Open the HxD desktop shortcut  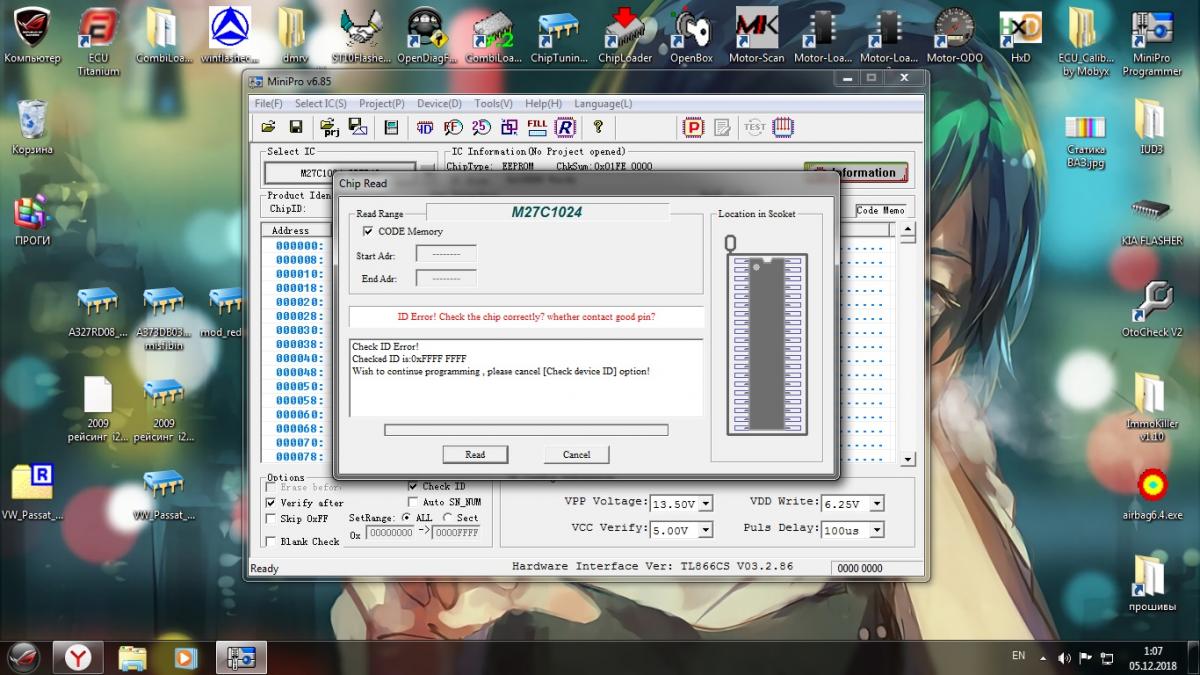(x=1020, y=35)
